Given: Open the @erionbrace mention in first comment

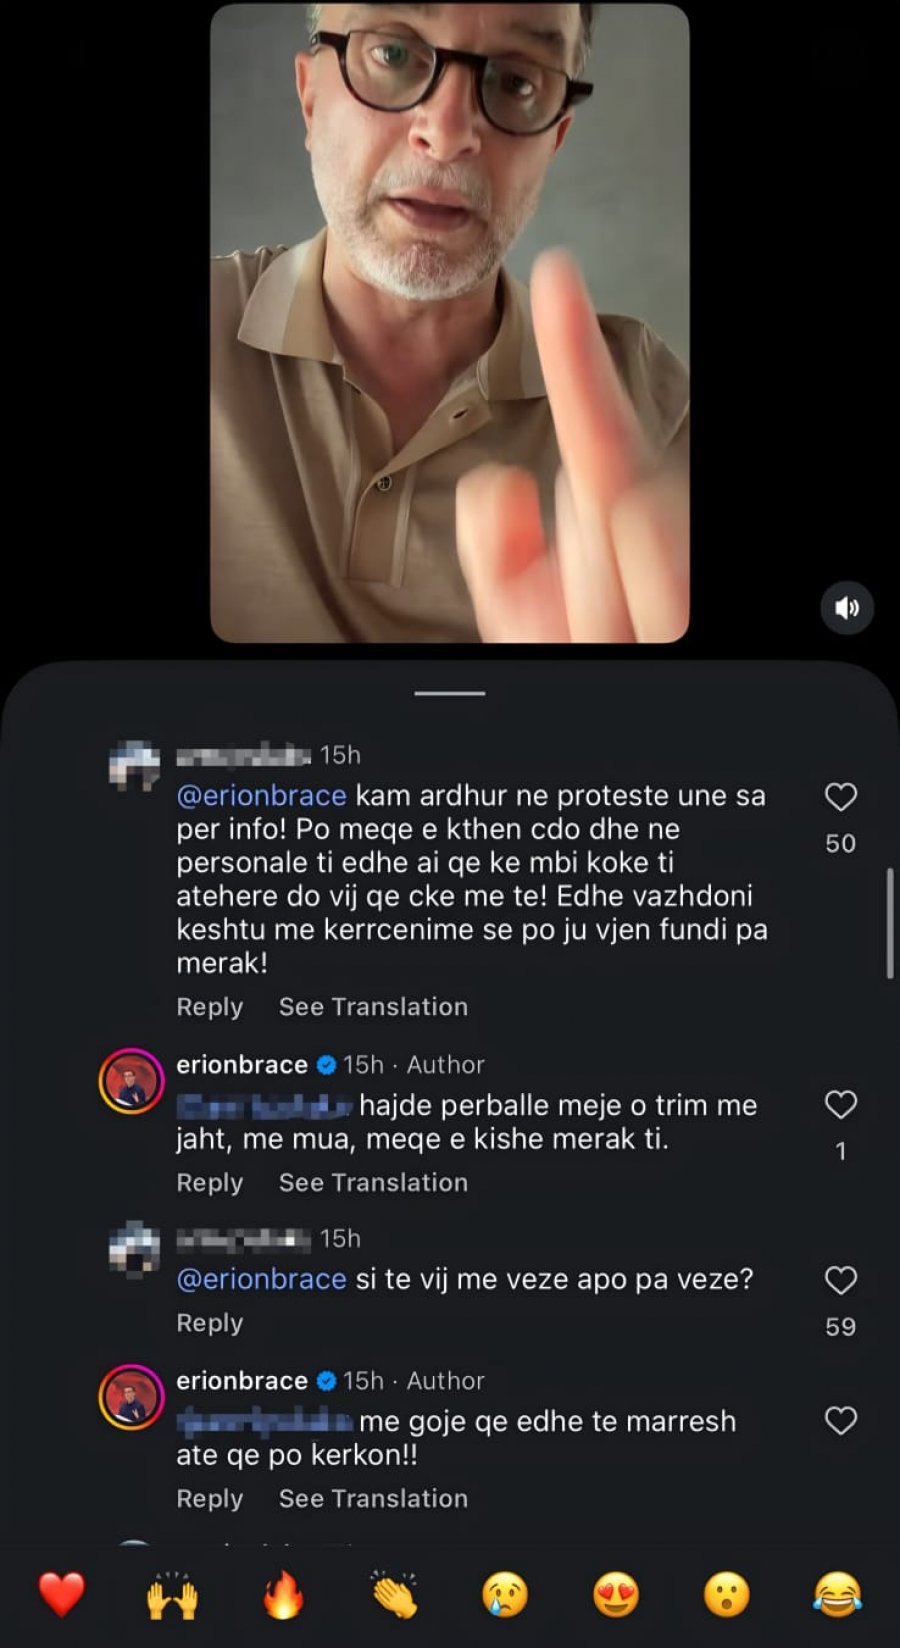Looking at the screenshot, I should [261, 796].
